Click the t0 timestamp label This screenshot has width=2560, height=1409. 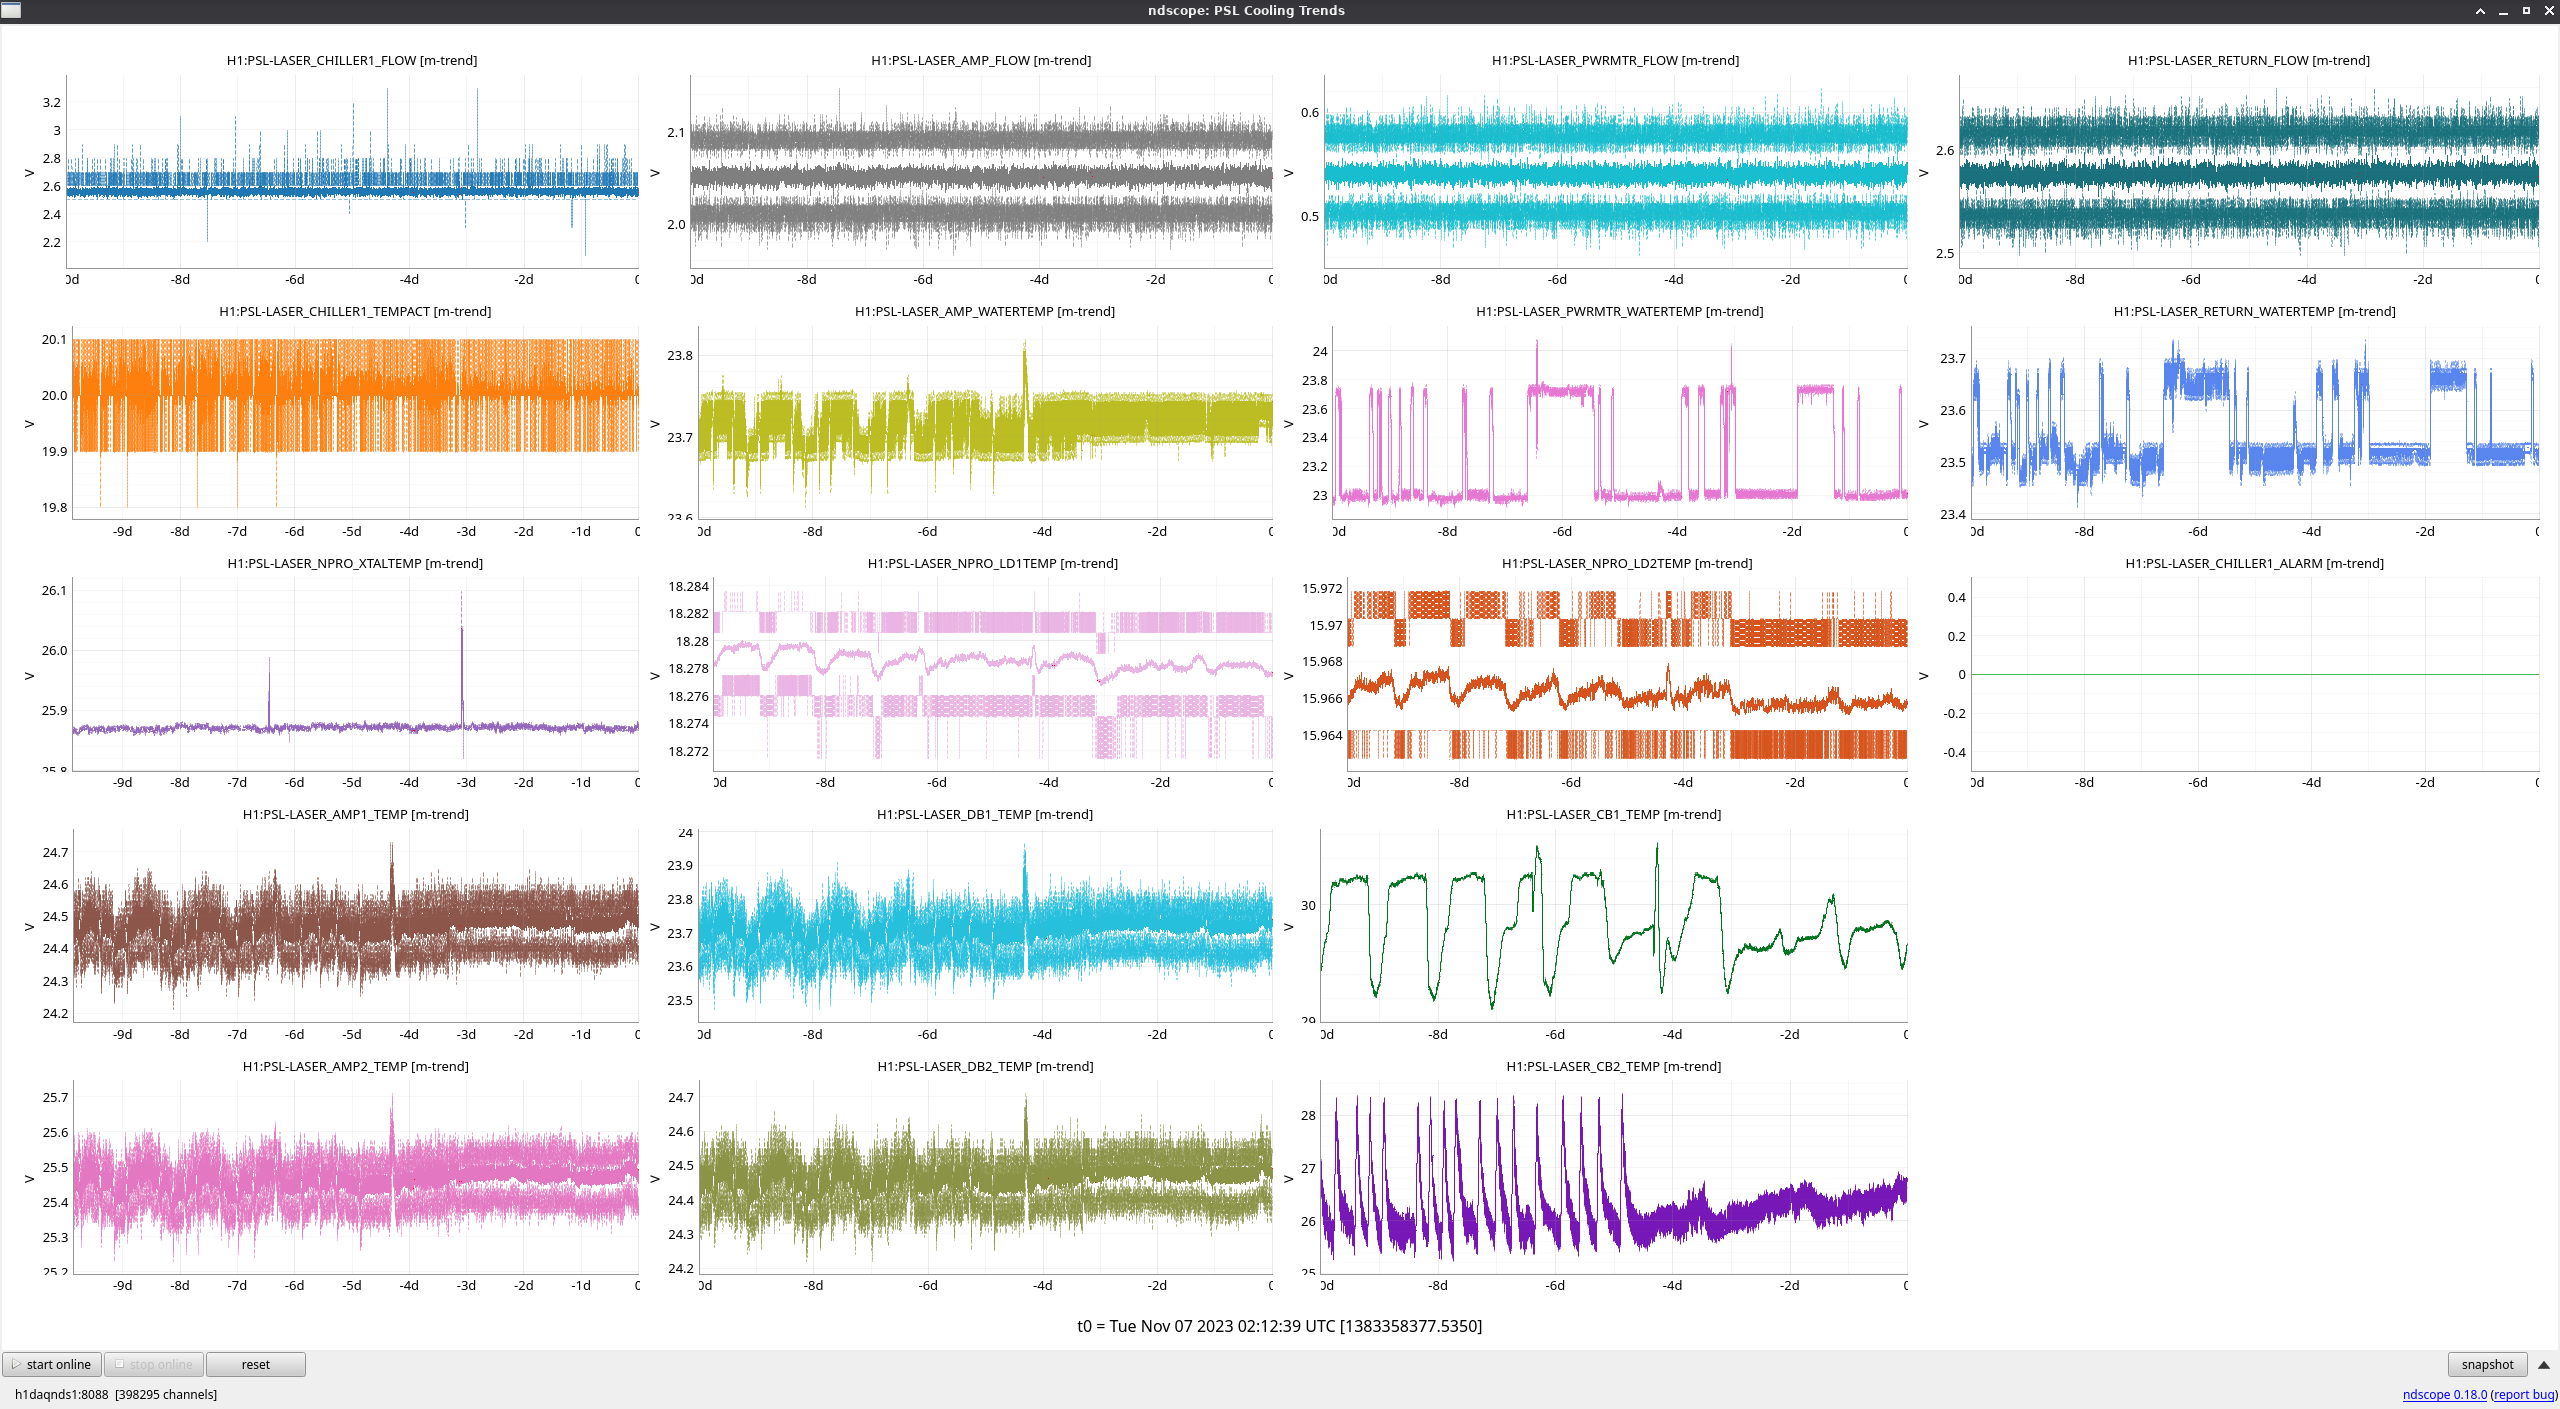tap(1279, 1326)
